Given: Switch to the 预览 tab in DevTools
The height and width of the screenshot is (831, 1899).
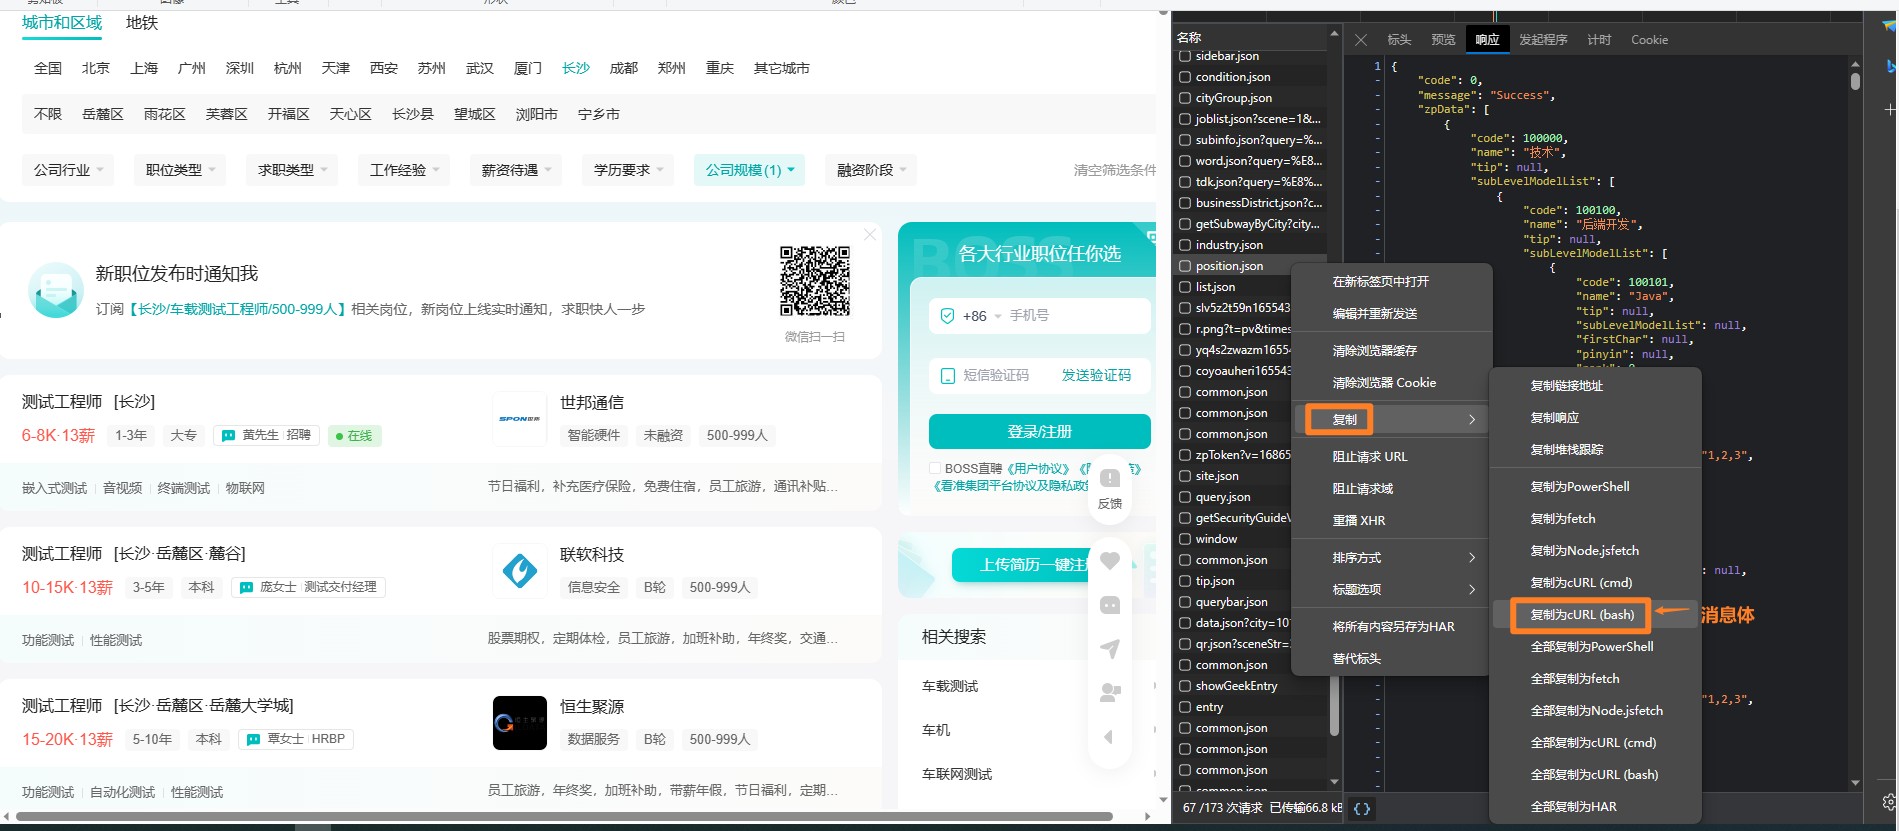Looking at the screenshot, I should [x=1443, y=40].
